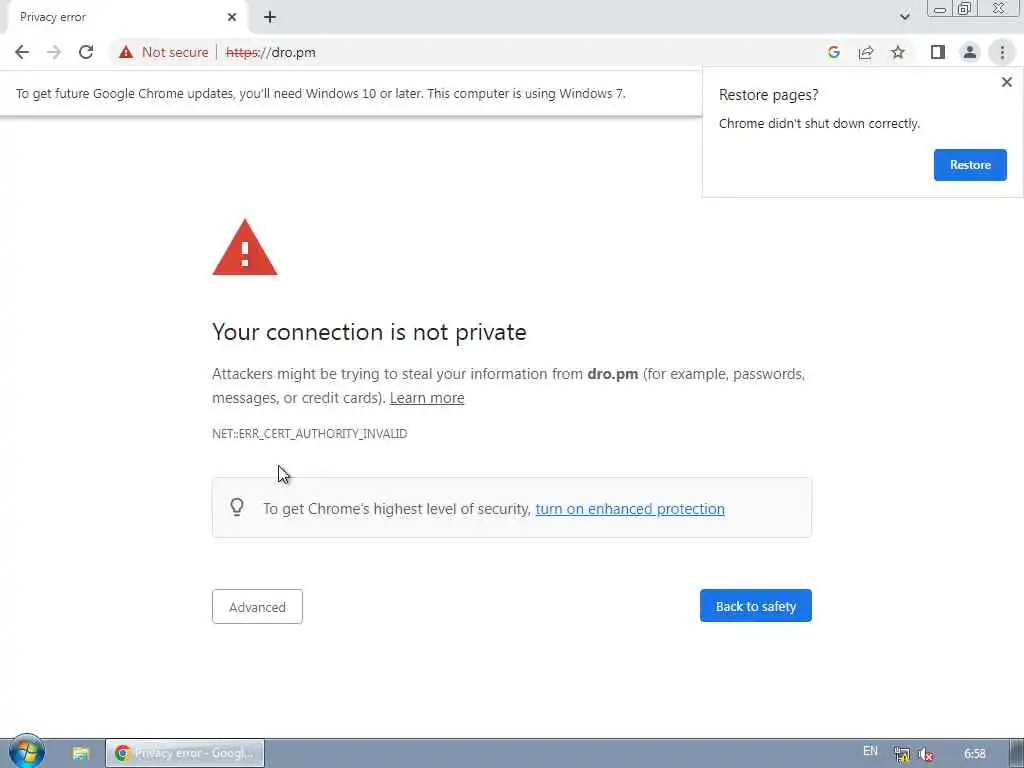
Task: Open the profile avatar menu
Action: (x=970, y=52)
